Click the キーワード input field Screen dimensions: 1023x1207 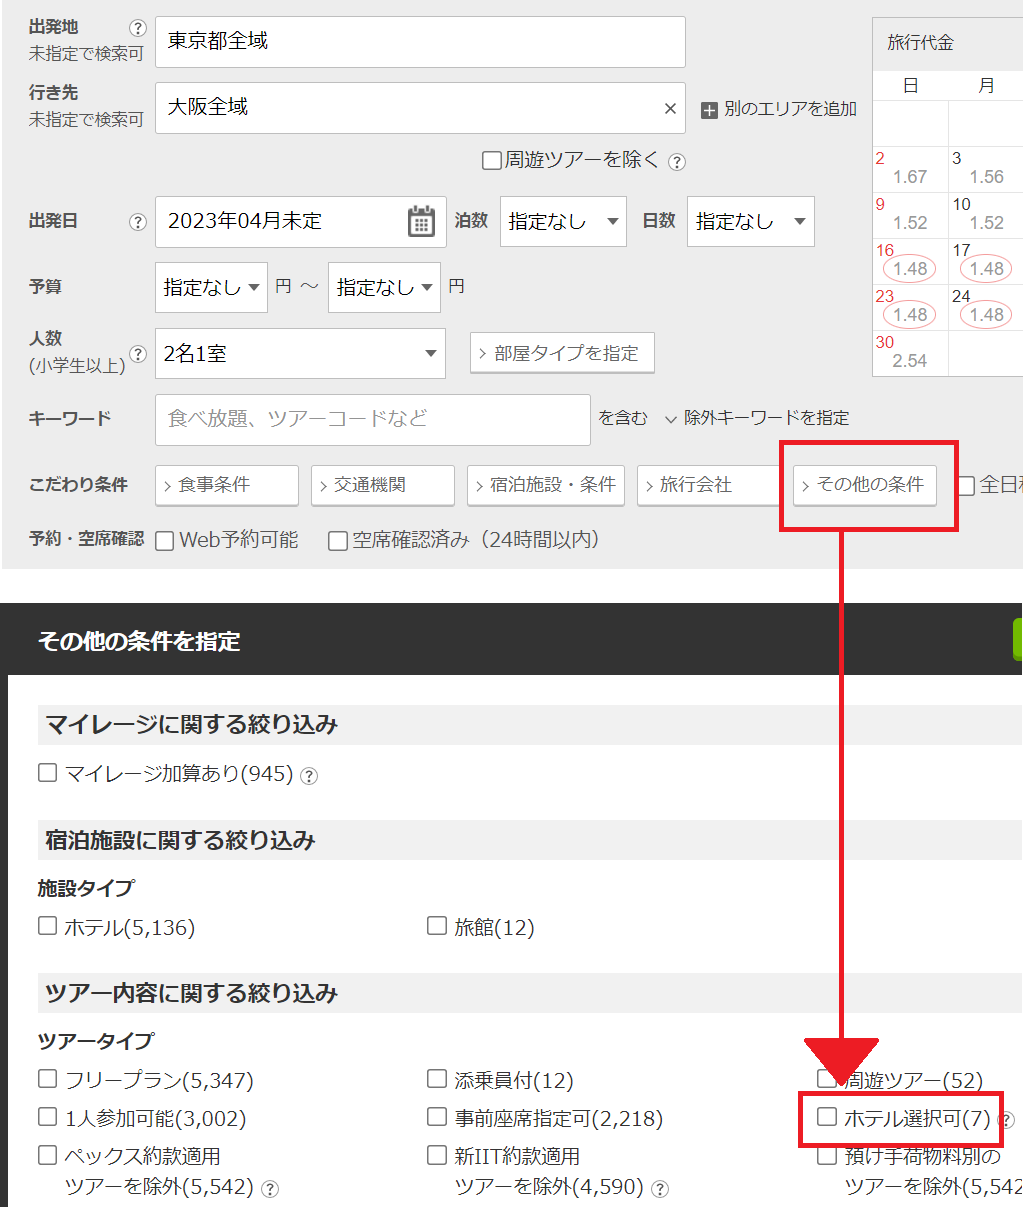pos(372,419)
